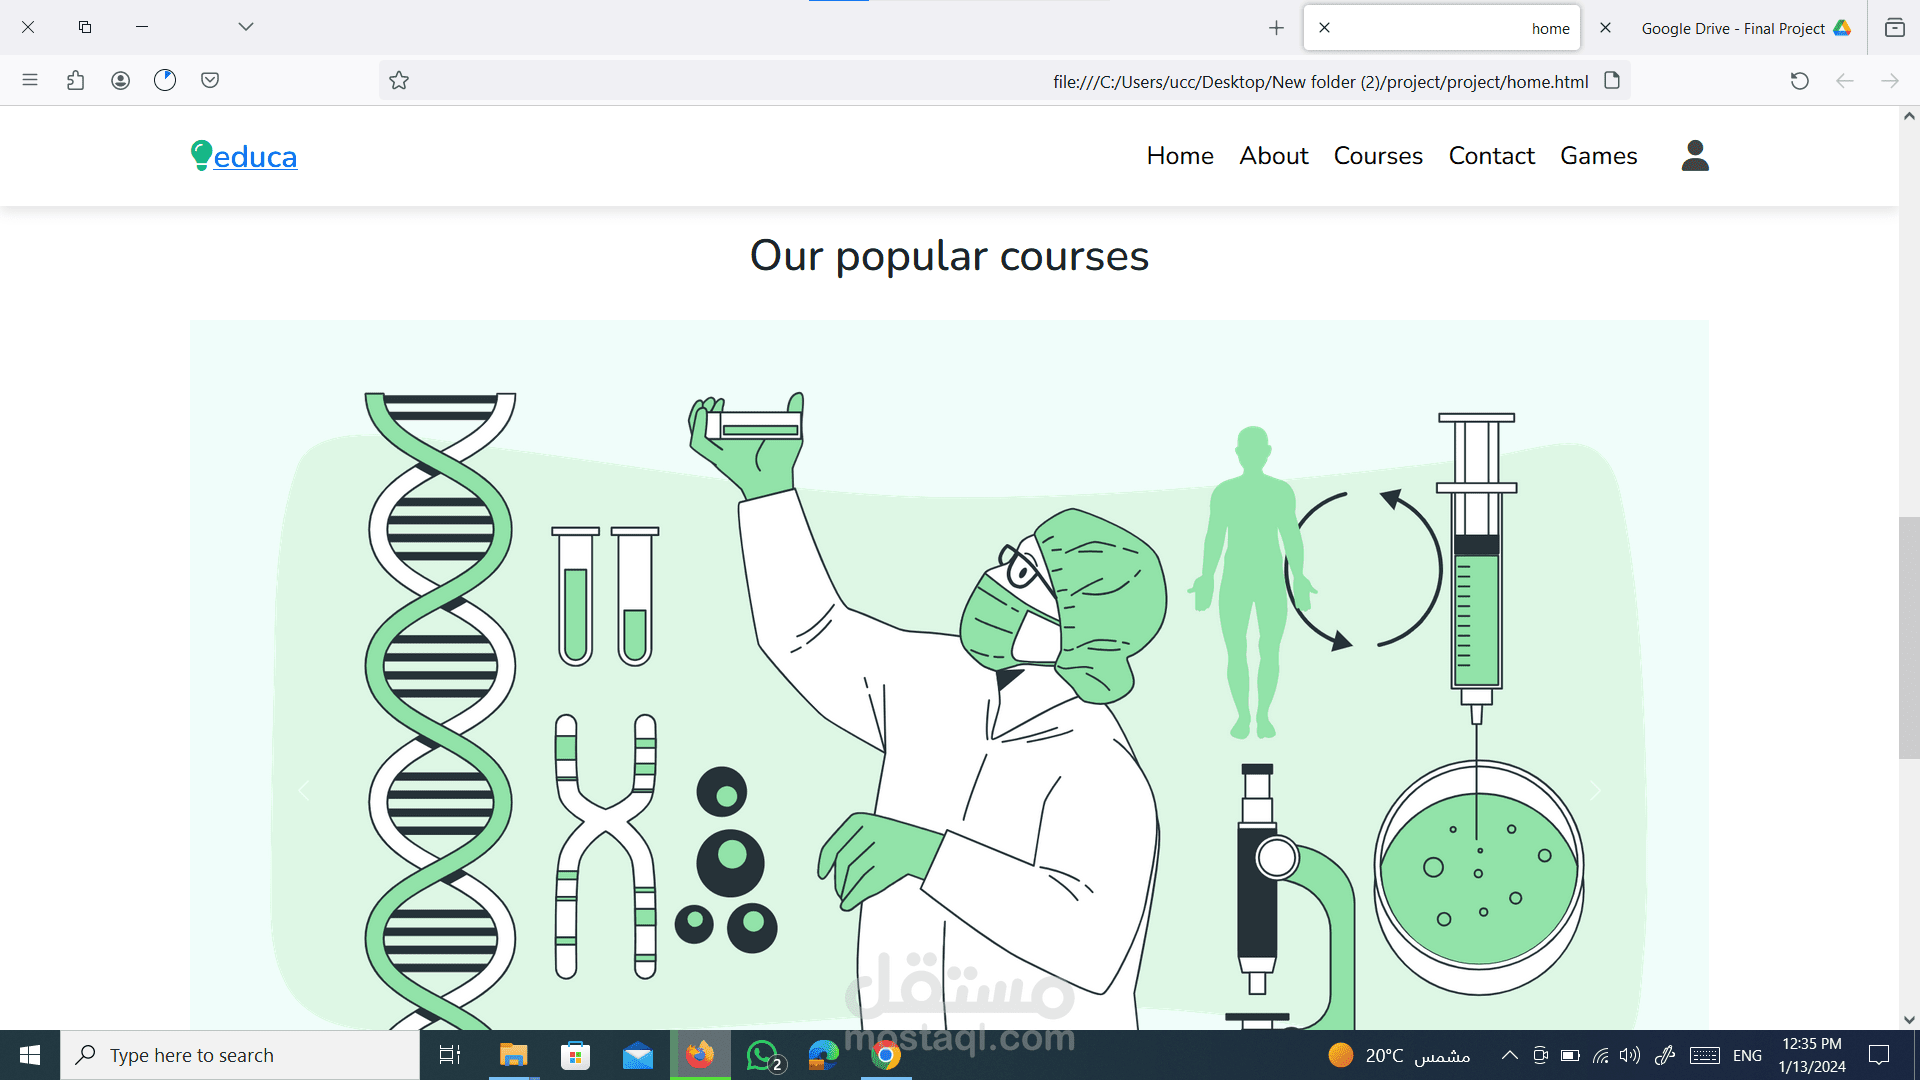Switch to Google Drive Final Project tab
This screenshot has width=1920, height=1080.
click(1734, 28)
